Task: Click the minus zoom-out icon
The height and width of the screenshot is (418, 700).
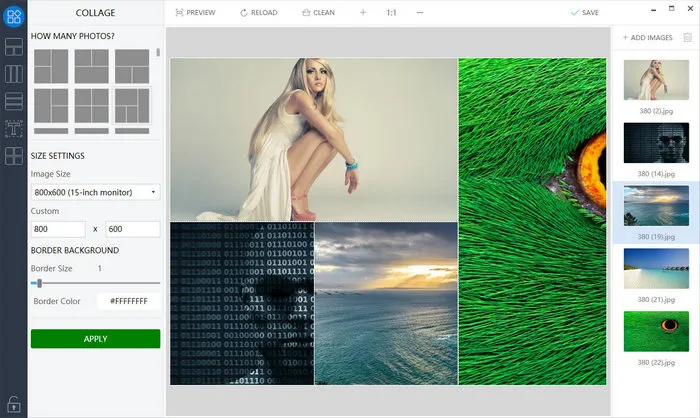Action: click(x=419, y=13)
